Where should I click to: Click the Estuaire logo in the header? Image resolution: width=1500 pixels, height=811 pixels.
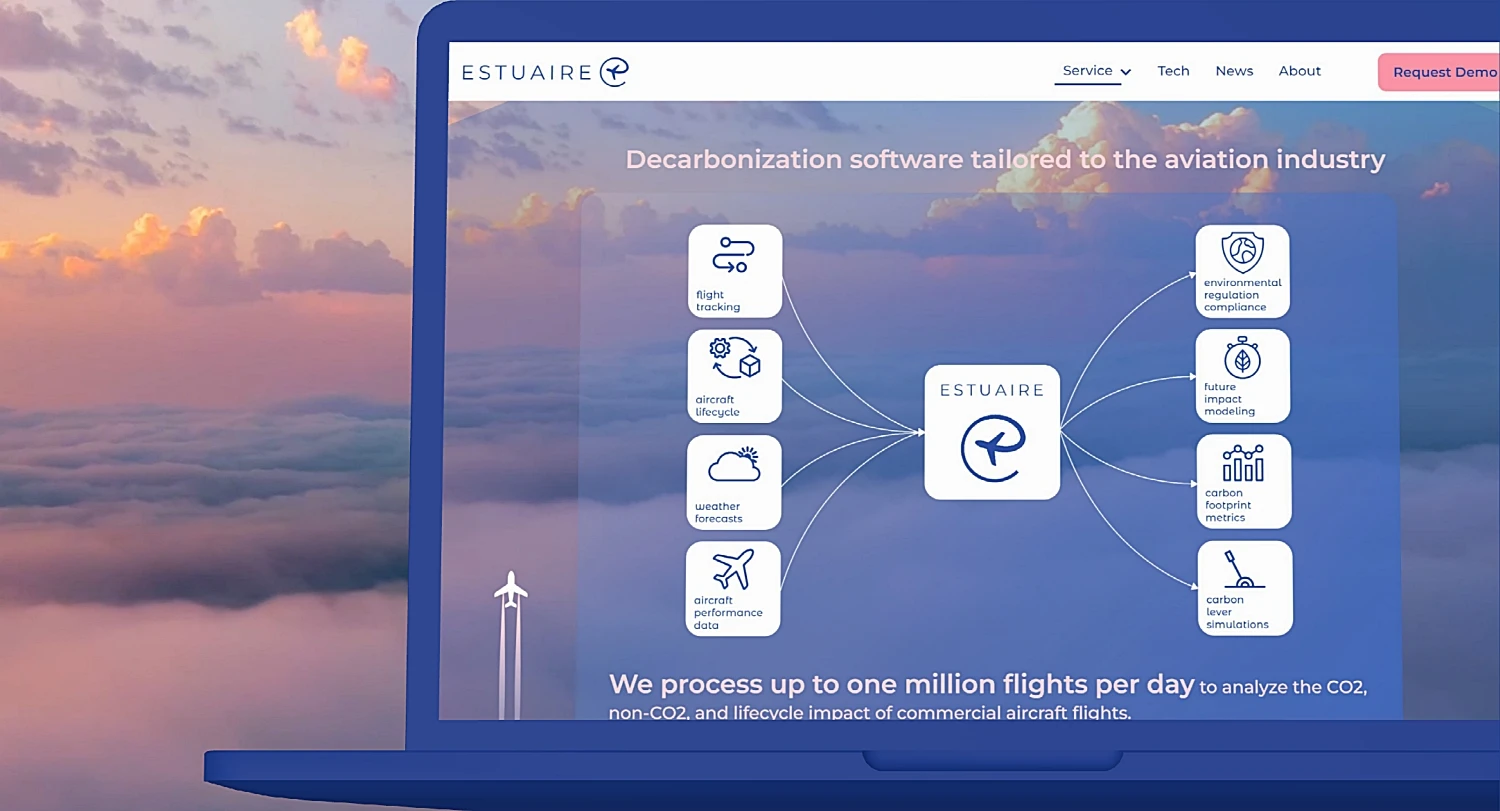545,72
